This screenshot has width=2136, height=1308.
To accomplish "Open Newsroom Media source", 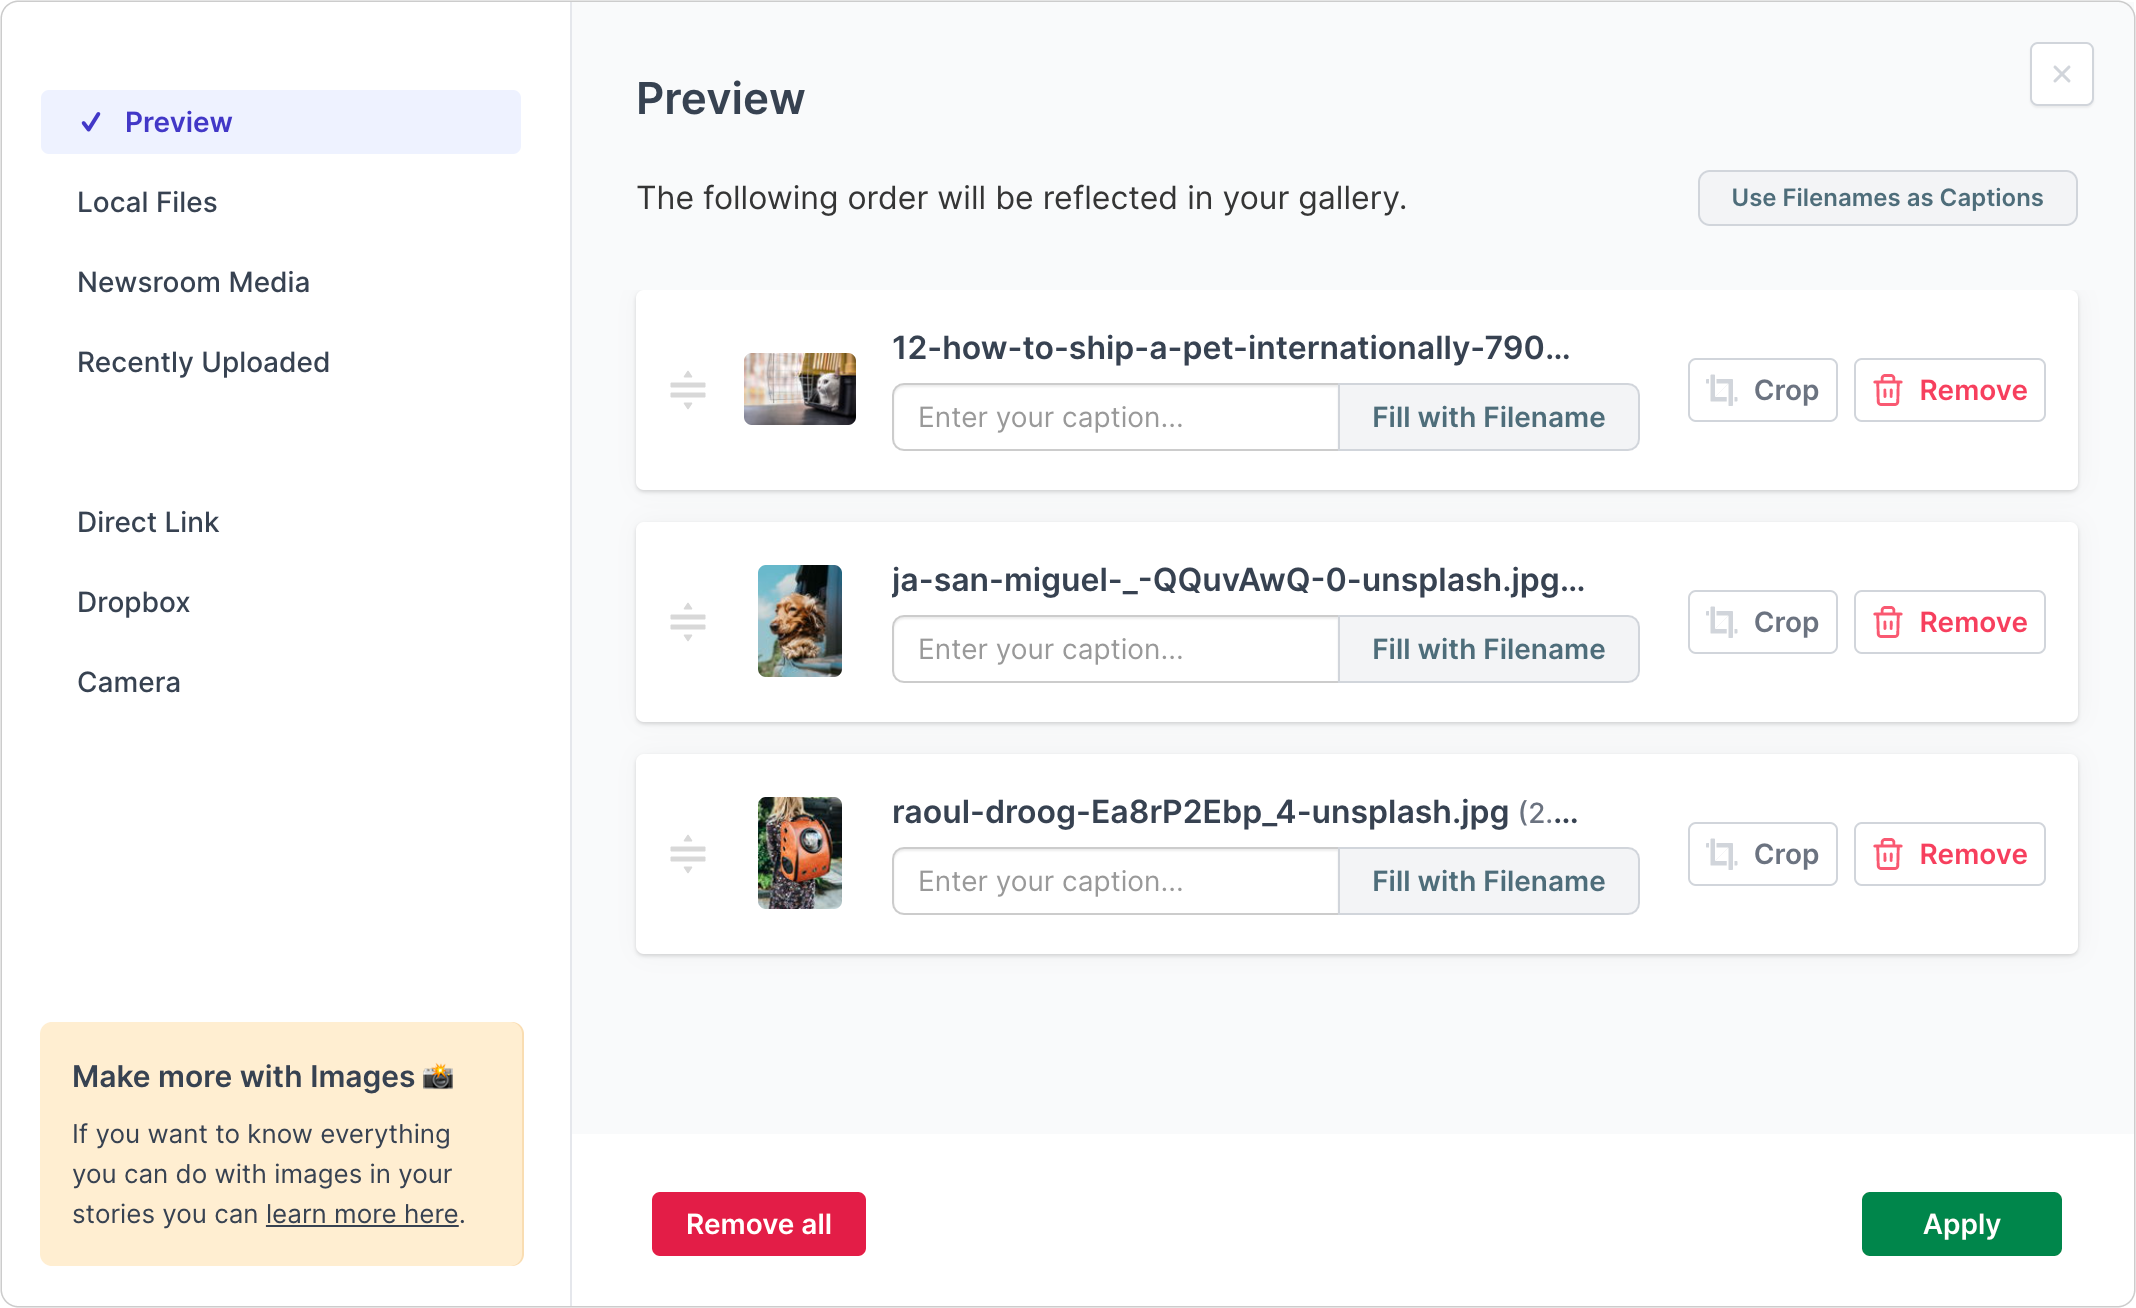I will click(193, 282).
